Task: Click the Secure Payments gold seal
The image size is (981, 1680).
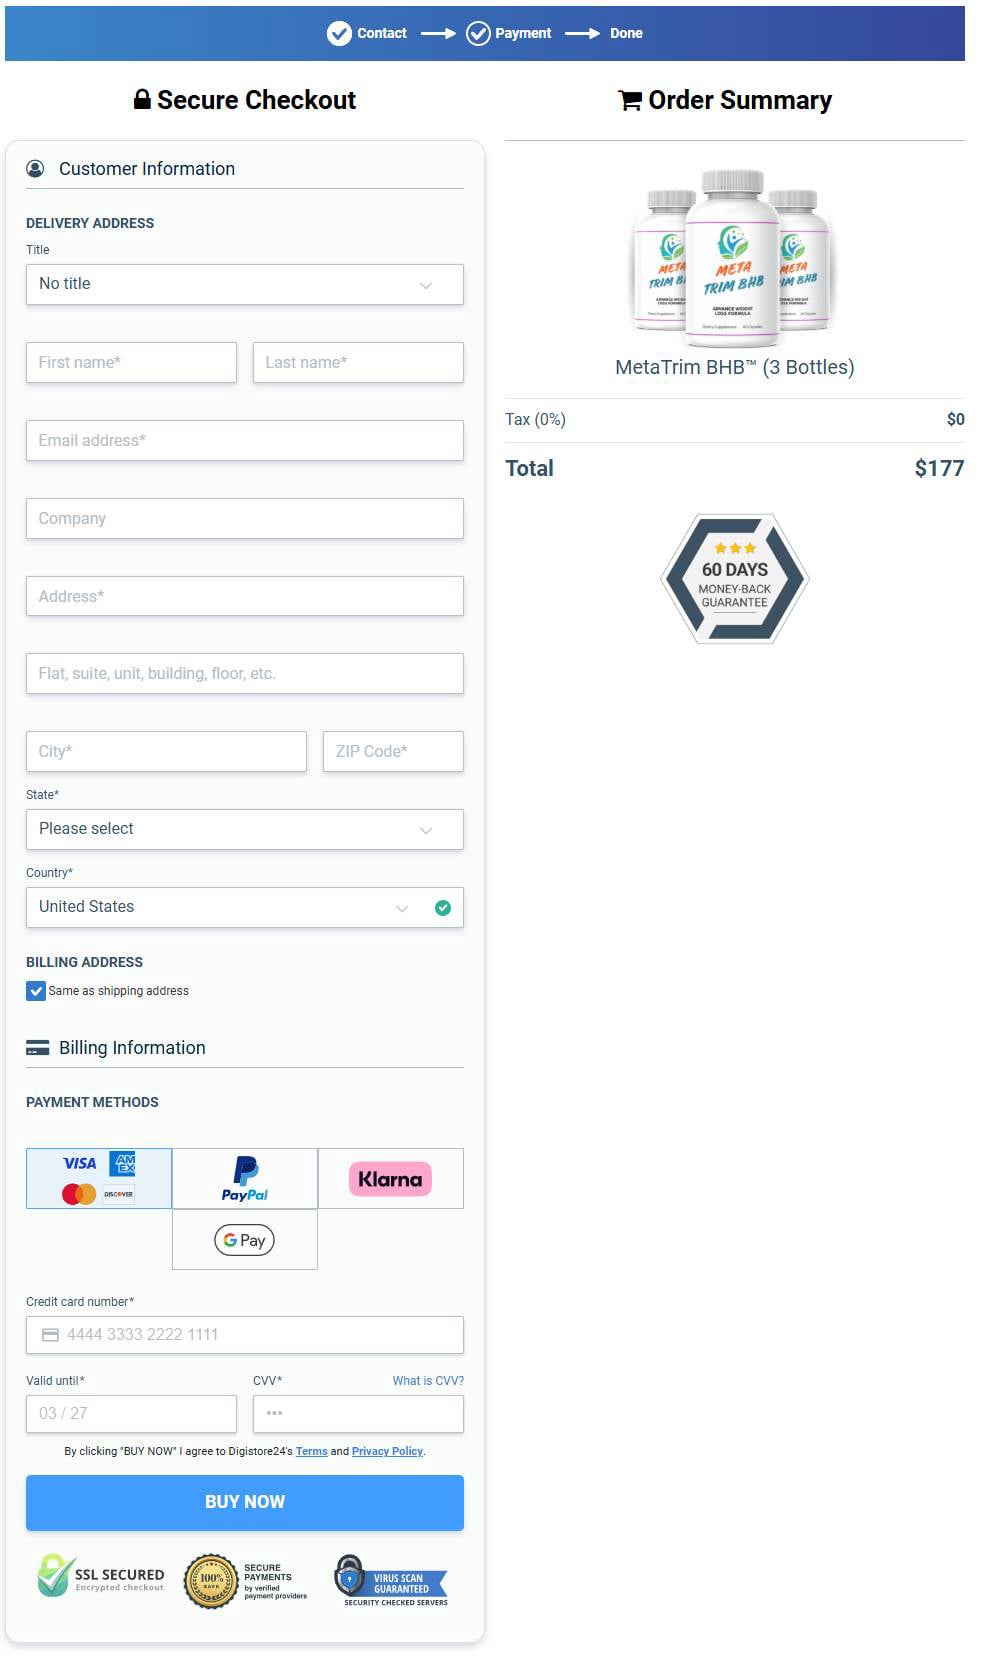Action: tap(211, 1581)
